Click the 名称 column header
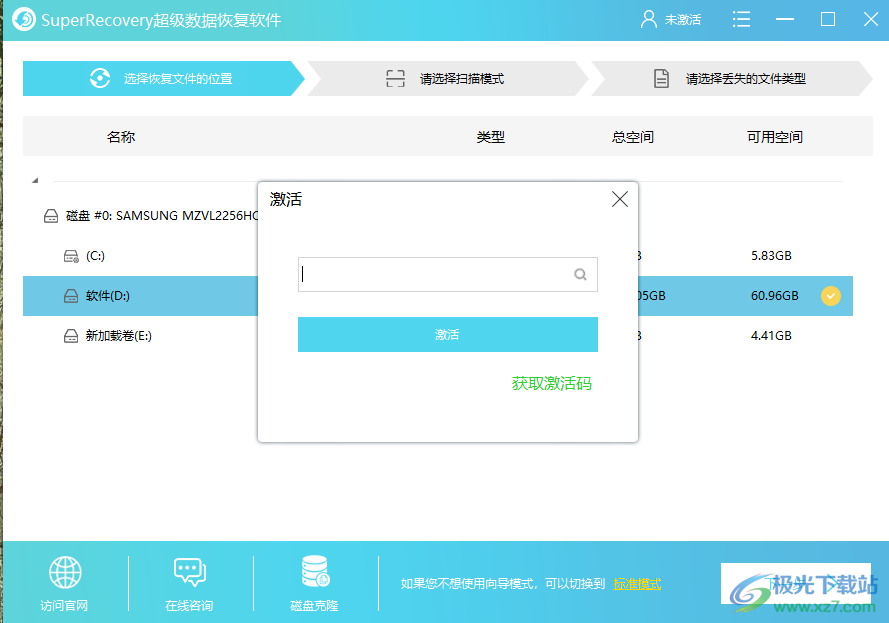This screenshot has height=623, width=889. (x=121, y=137)
